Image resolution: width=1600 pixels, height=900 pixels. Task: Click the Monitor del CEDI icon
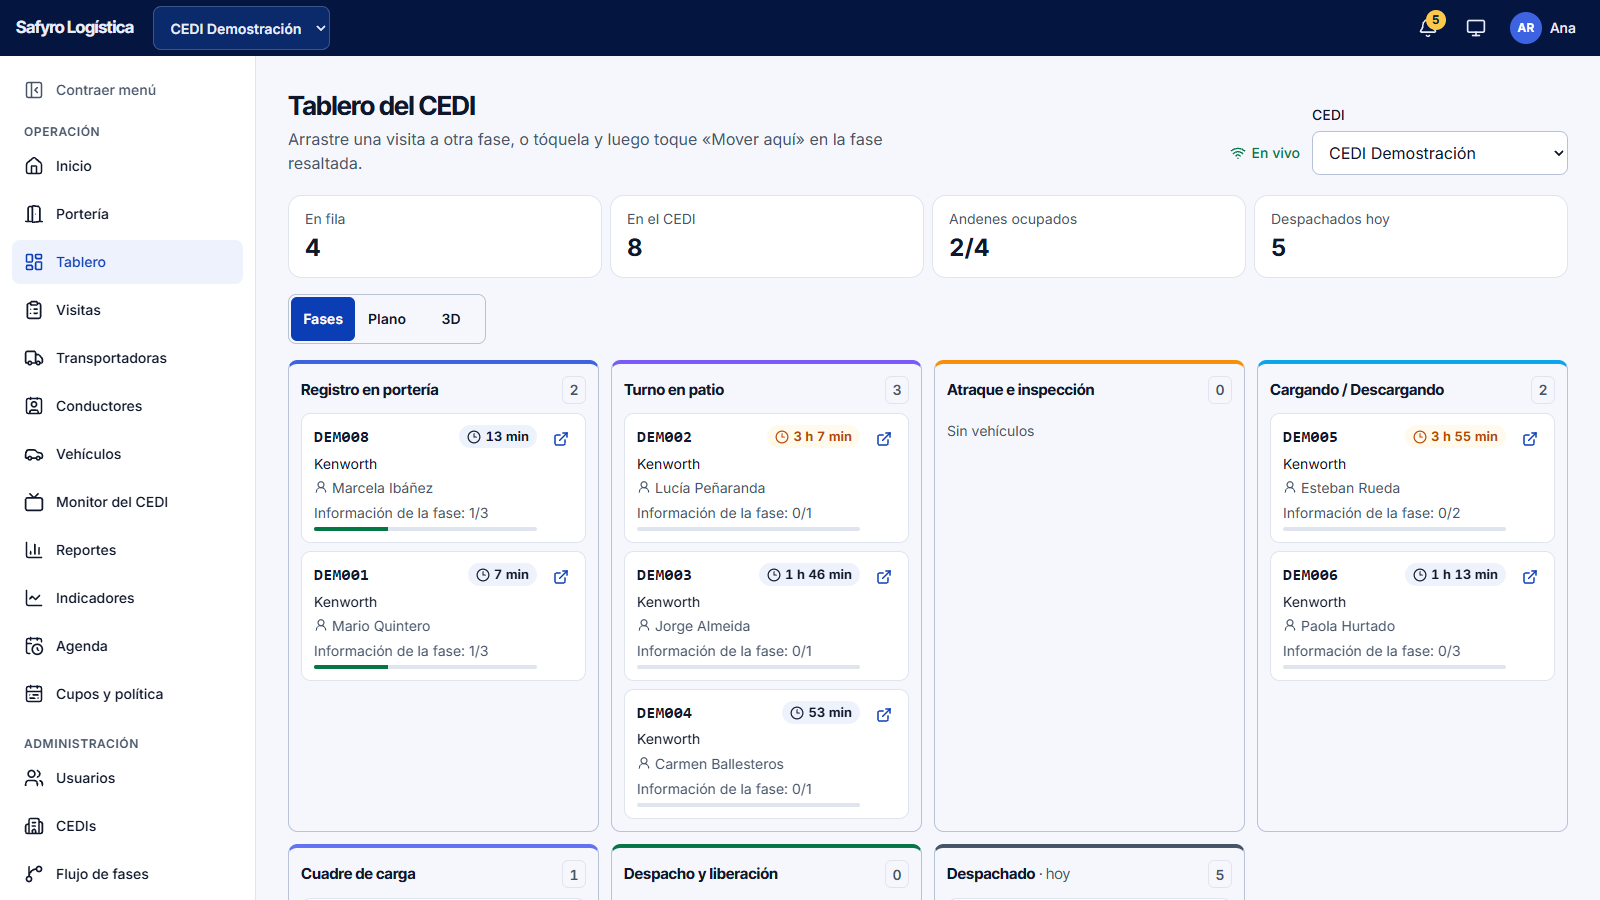(x=34, y=502)
